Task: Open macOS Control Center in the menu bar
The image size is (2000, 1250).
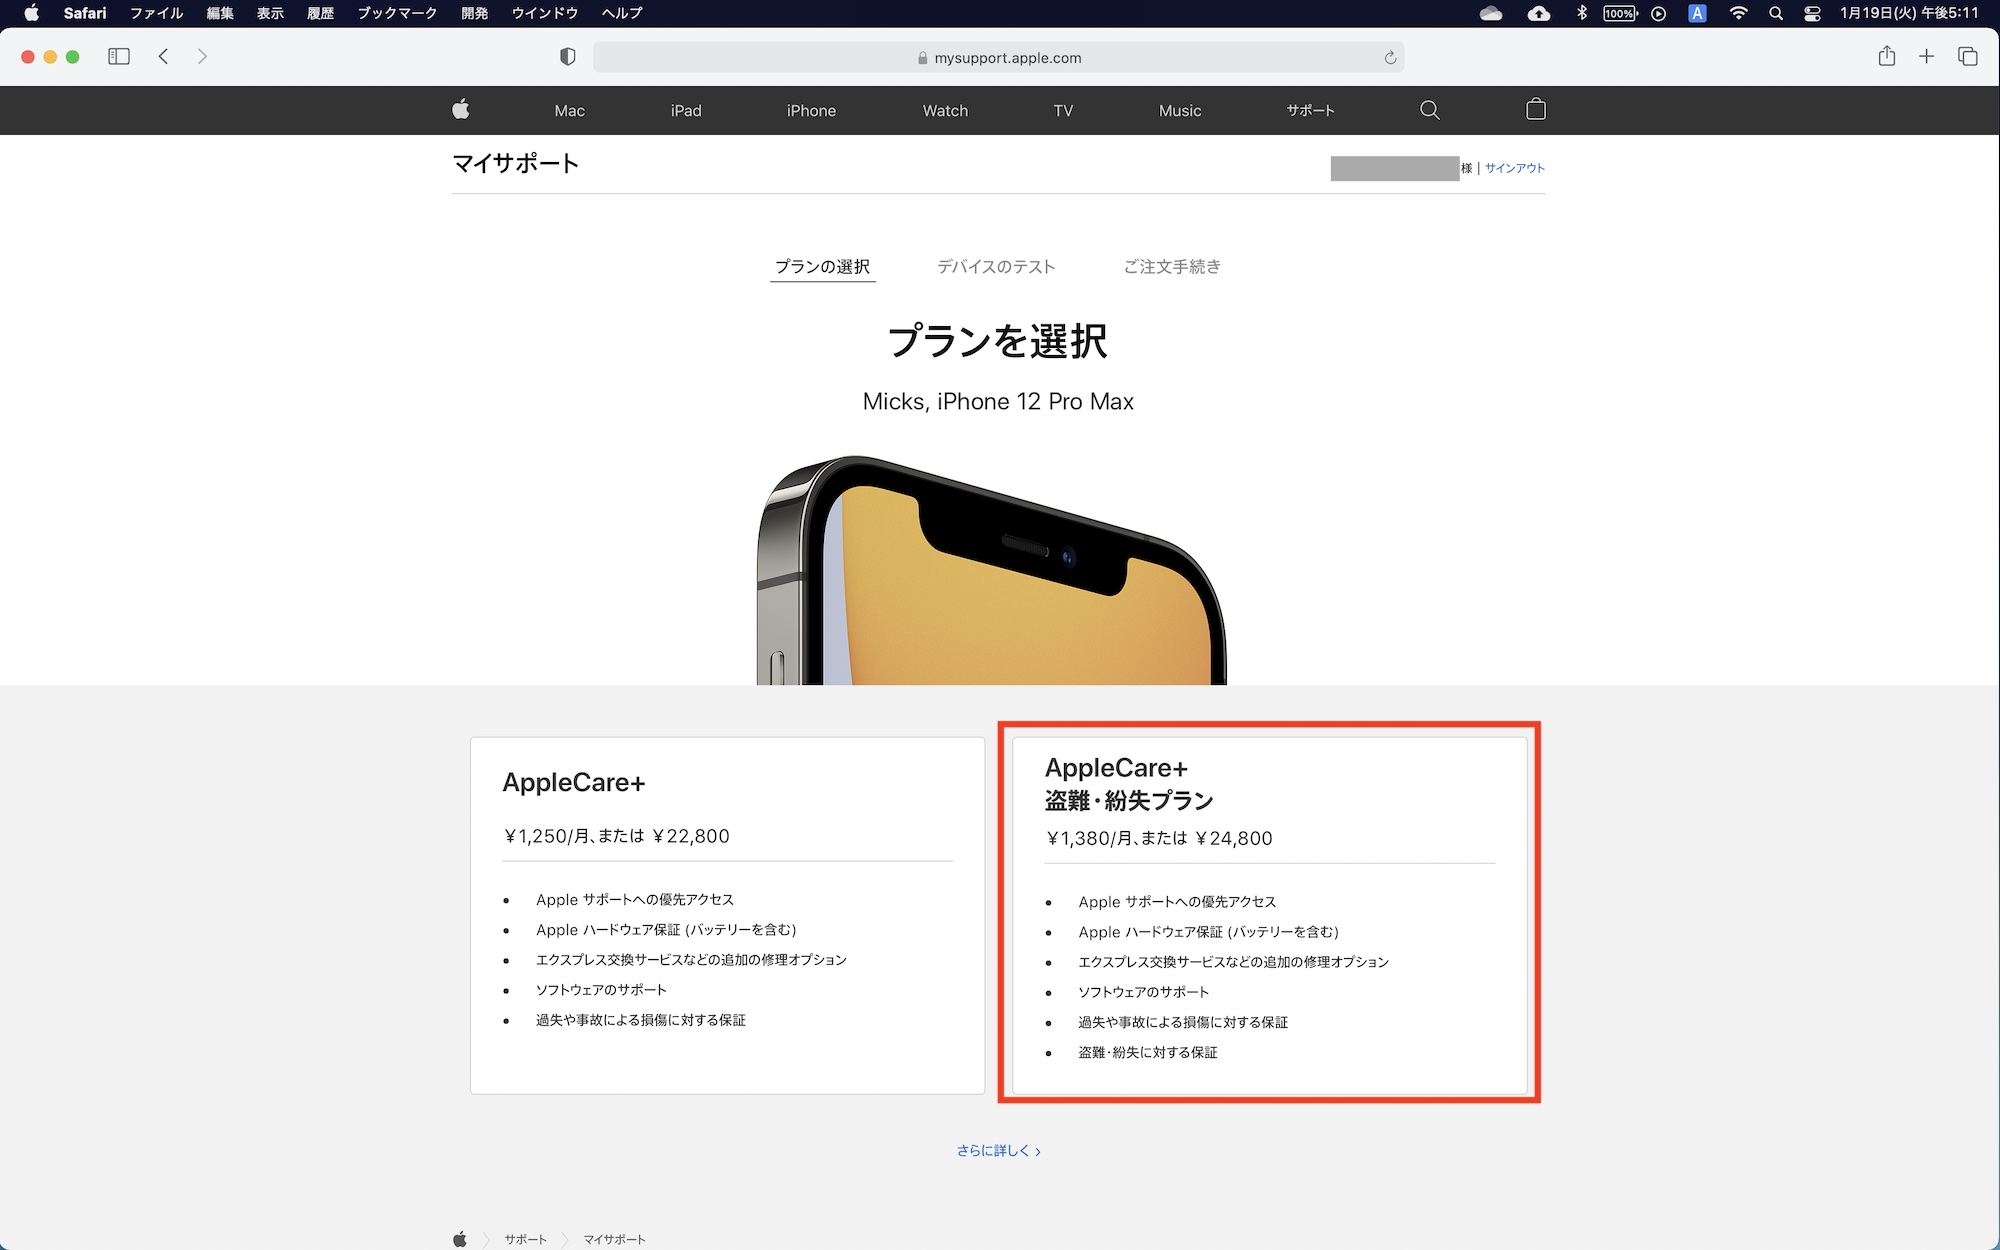Action: pyautogui.click(x=1812, y=13)
